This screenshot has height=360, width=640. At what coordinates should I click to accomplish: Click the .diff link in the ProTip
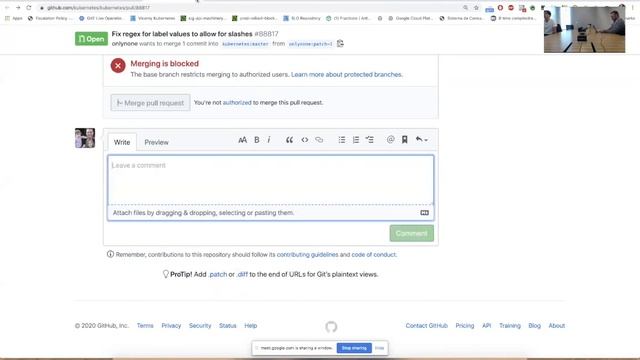pyautogui.click(x=242, y=275)
